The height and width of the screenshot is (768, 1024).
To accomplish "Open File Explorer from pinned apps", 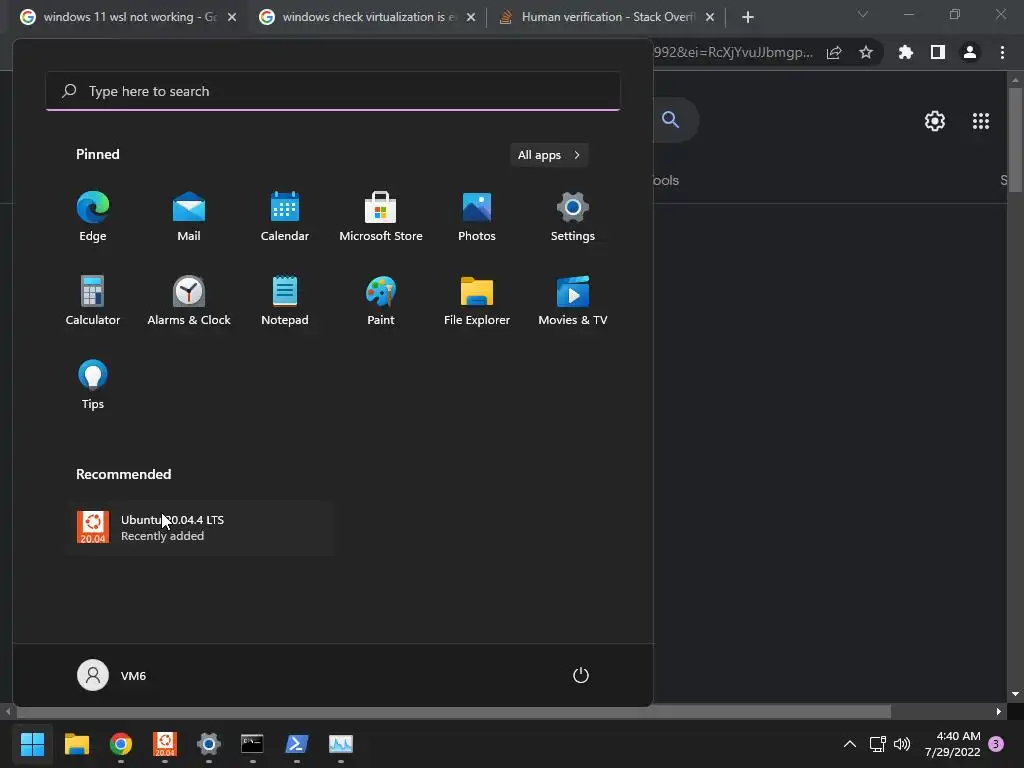I will click(477, 301).
